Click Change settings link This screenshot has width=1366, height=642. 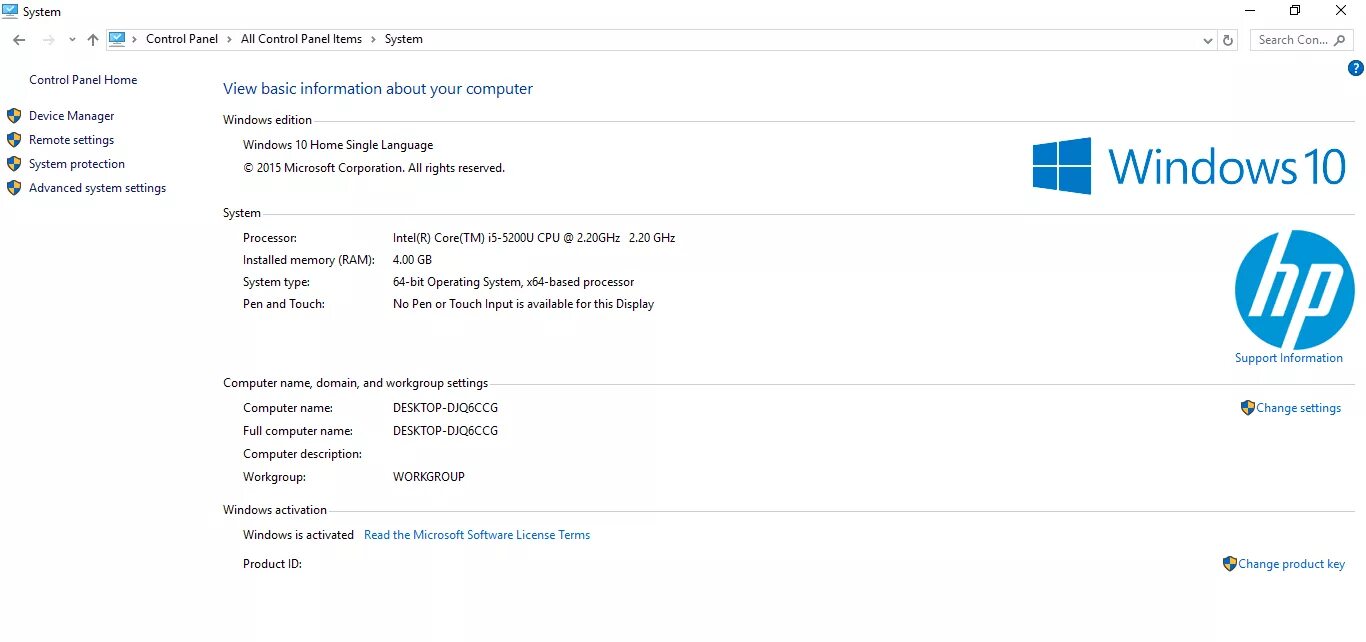click(1299, 408)
